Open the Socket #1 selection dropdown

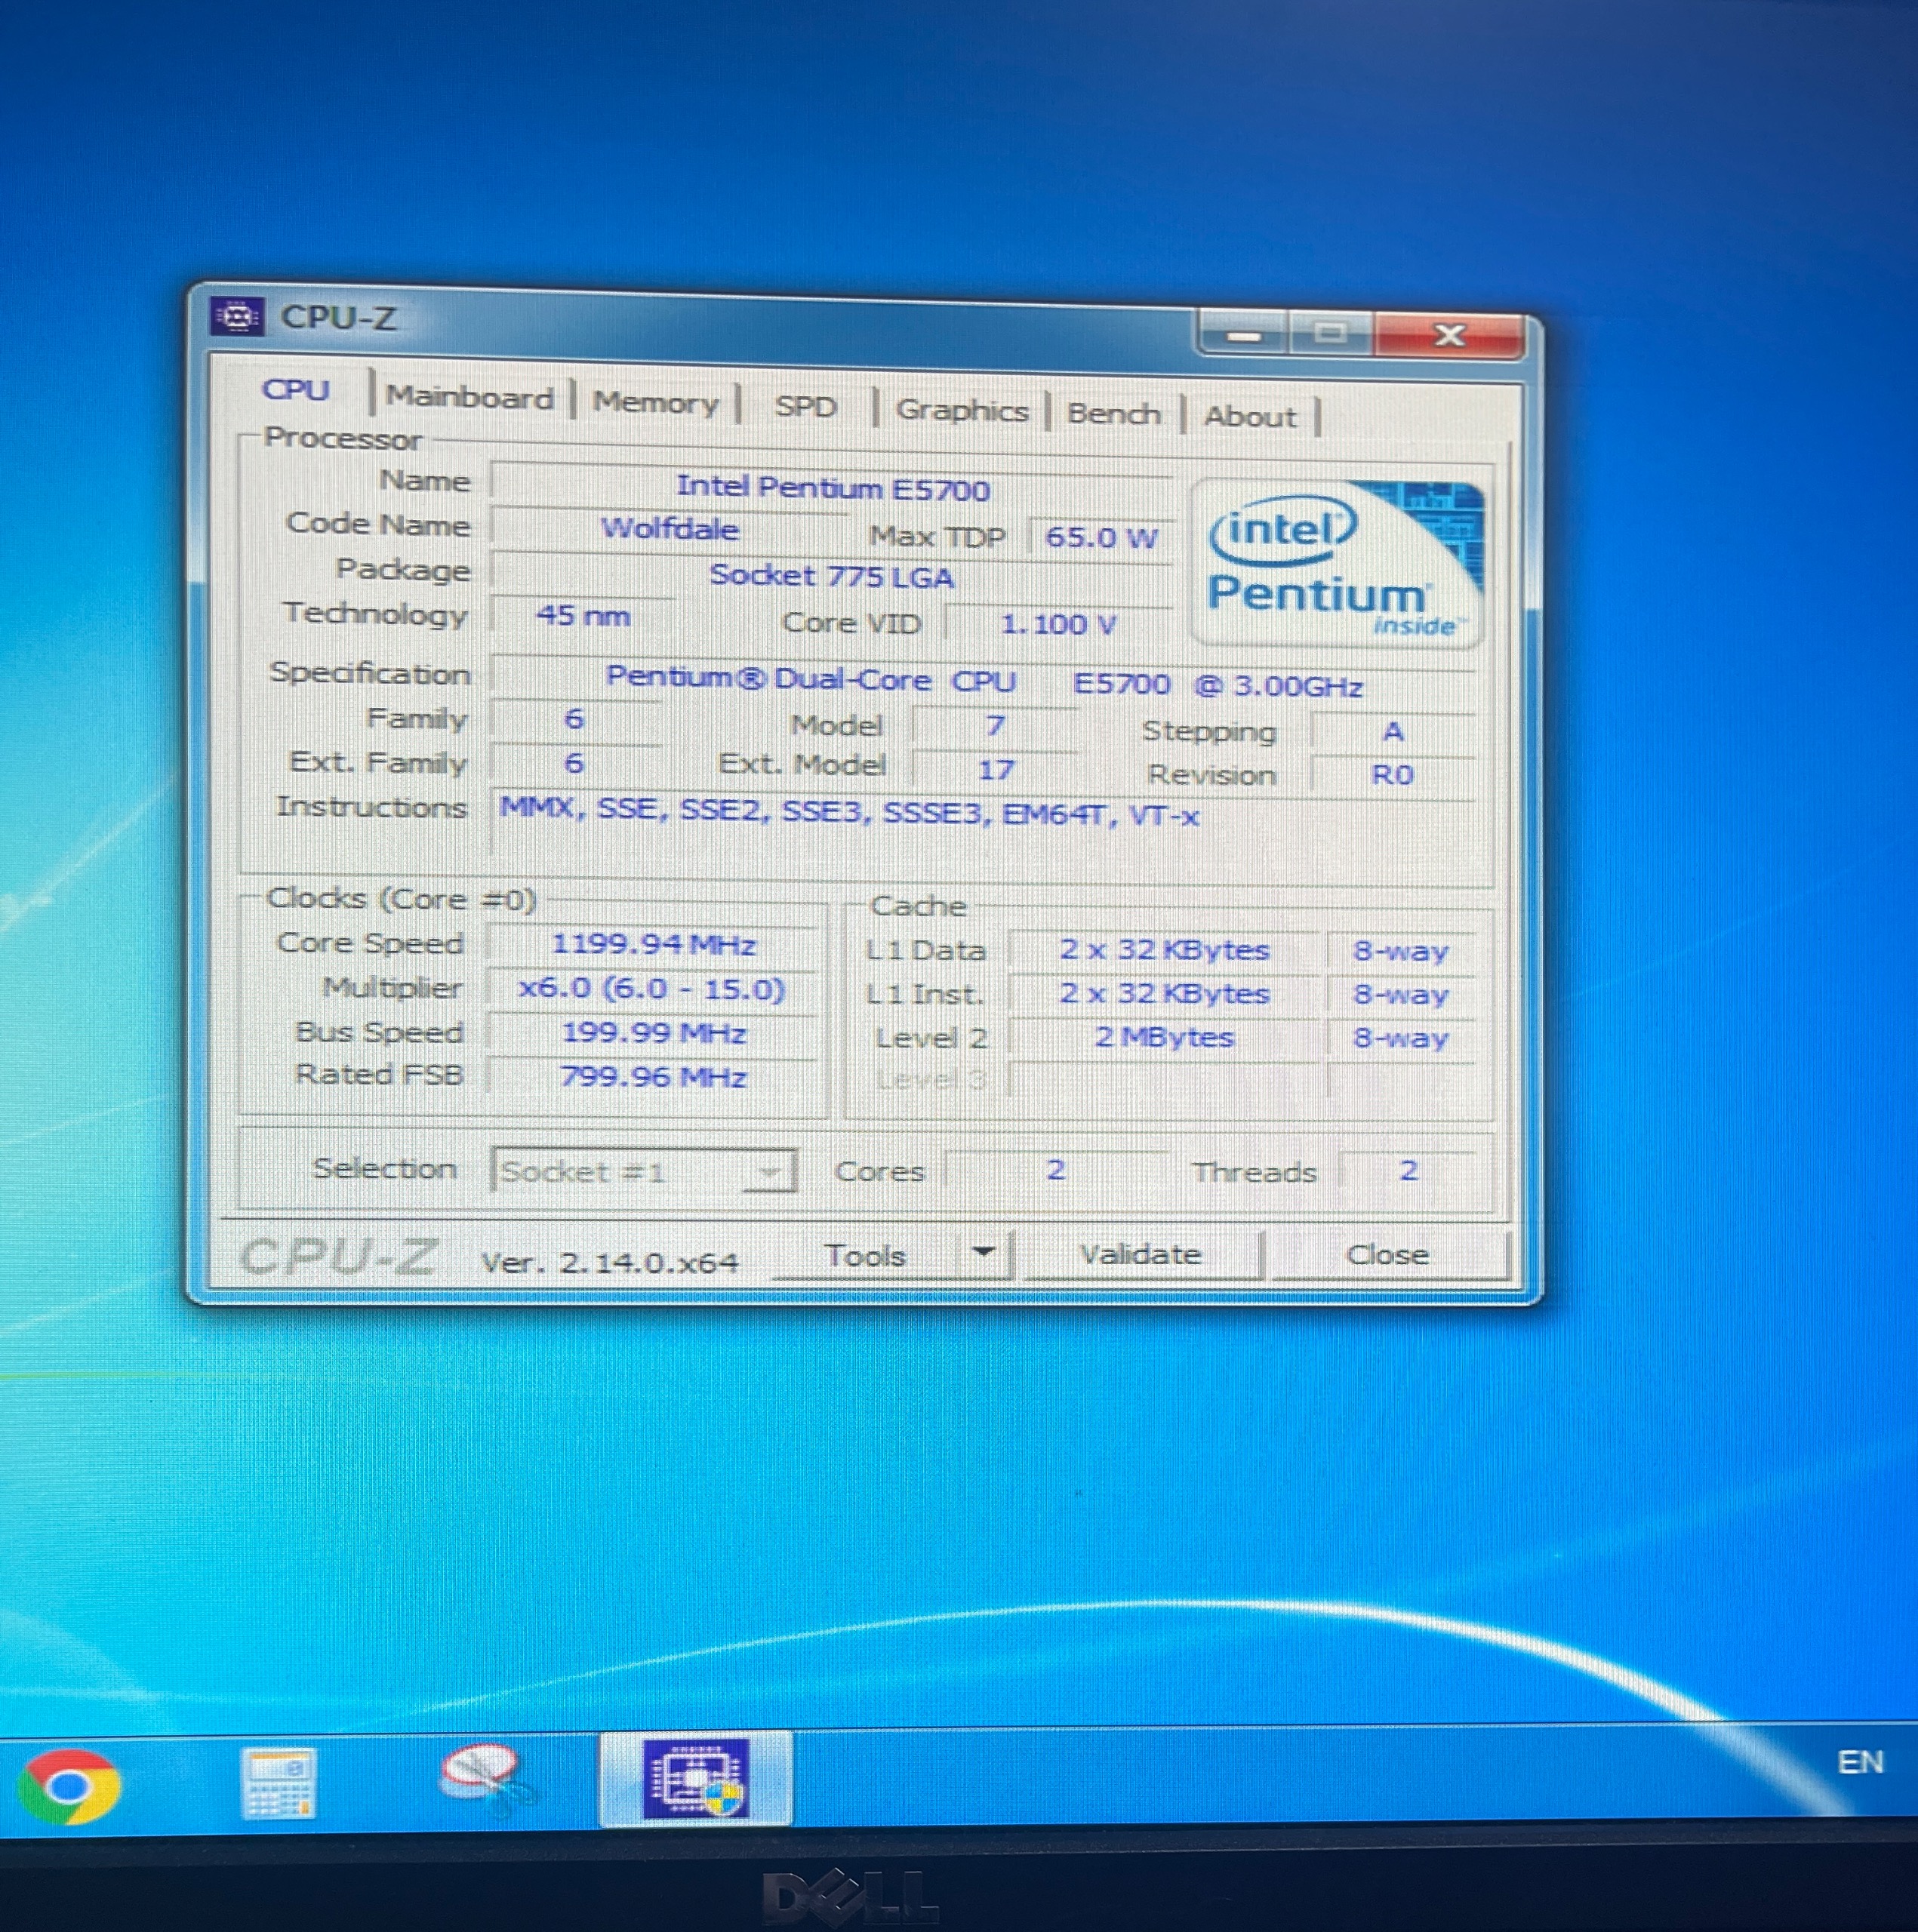[x=643, y=1171]
